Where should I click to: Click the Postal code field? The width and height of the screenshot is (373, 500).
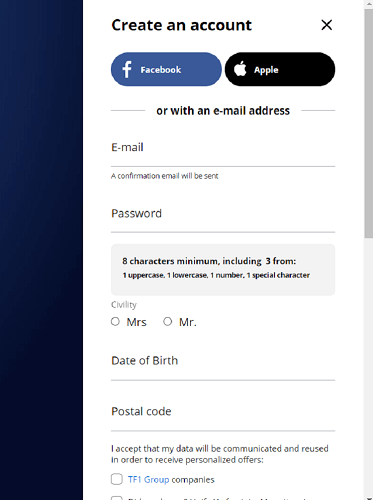(x=223, y=413)
